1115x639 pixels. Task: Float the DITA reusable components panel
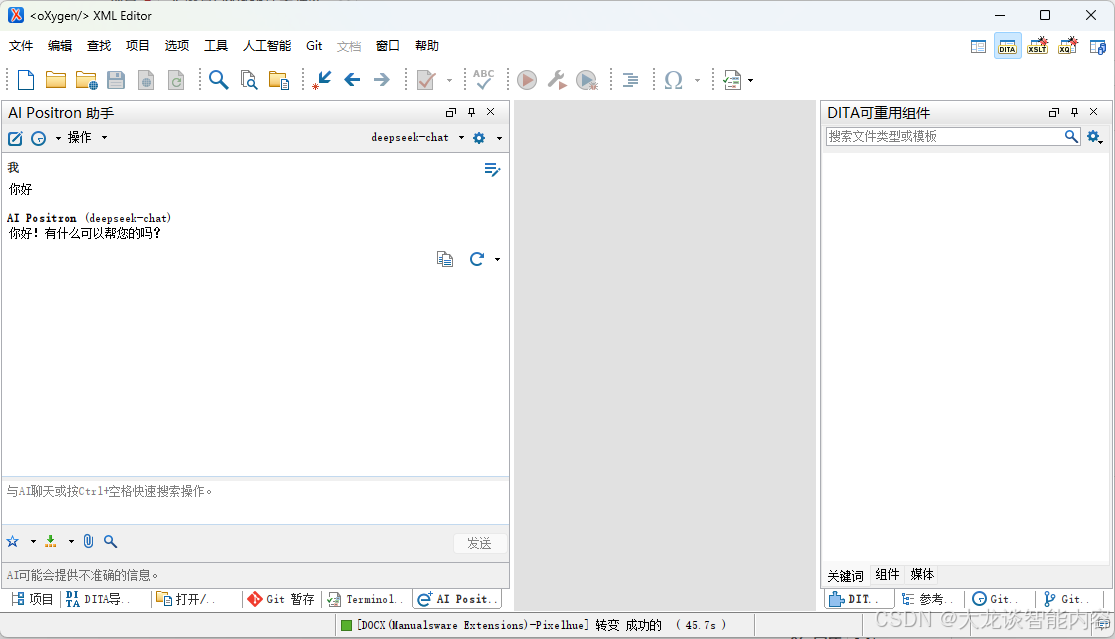(1054, 112)
